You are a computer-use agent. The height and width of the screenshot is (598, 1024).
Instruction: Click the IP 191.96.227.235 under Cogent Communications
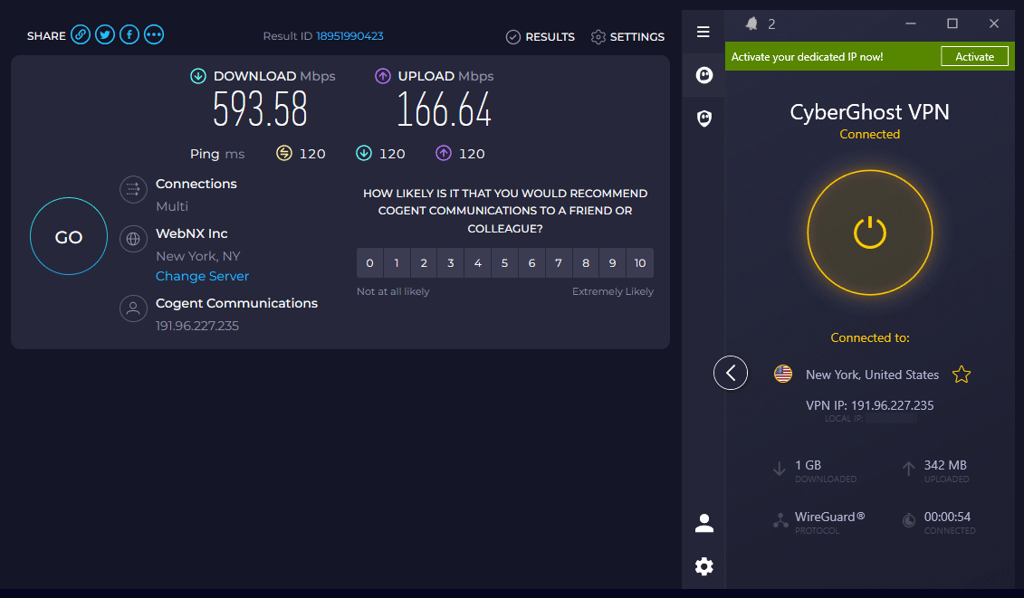tap(197, 326)
